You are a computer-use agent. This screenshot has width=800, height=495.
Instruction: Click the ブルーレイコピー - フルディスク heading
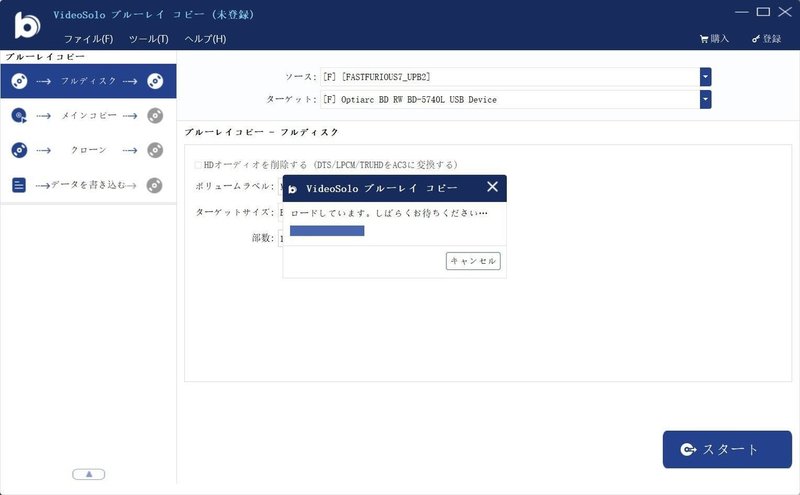click(261, 132)
